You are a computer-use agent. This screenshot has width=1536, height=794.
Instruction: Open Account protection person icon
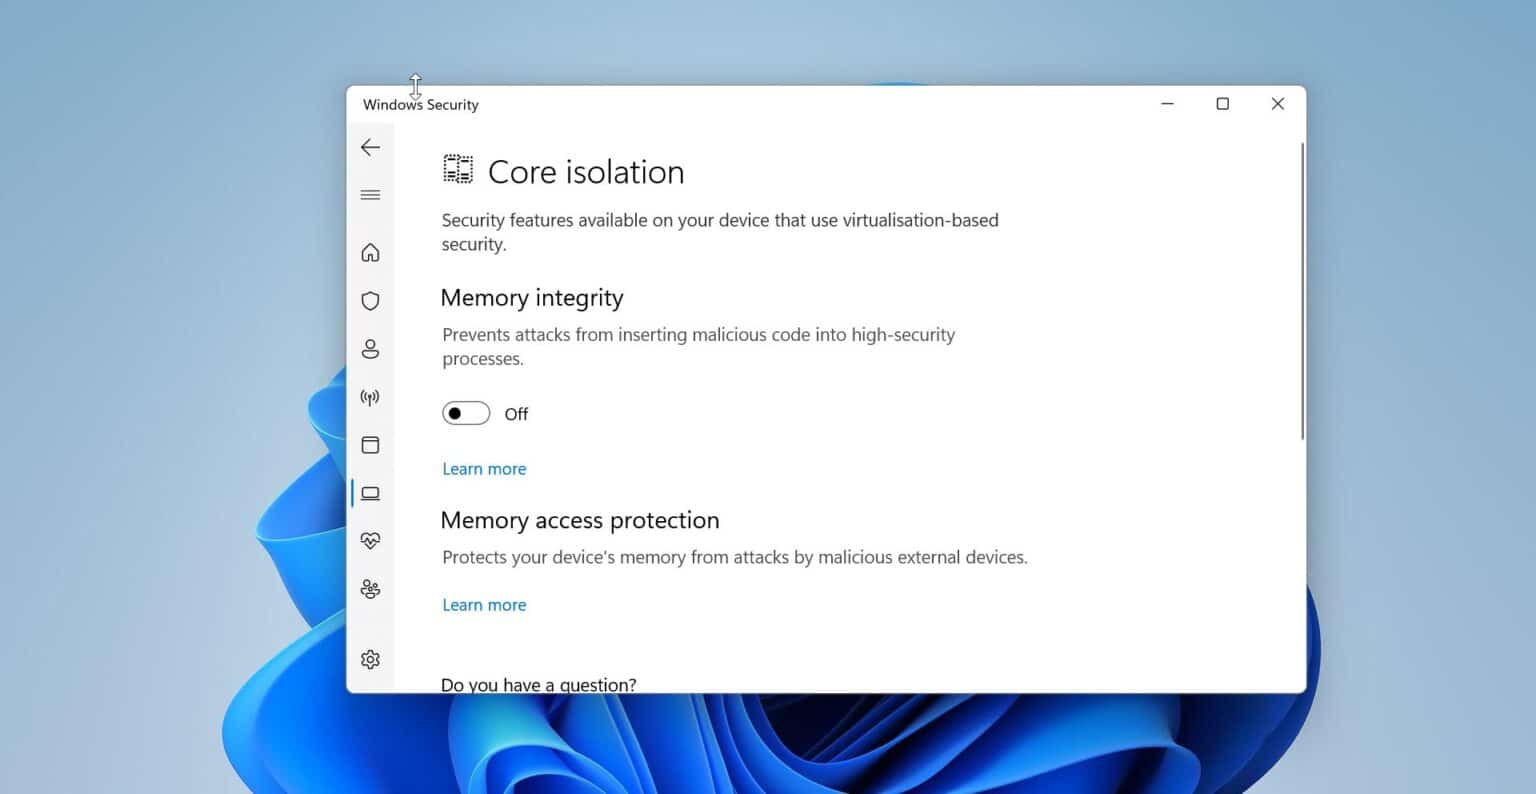click(x=370, y=349)
